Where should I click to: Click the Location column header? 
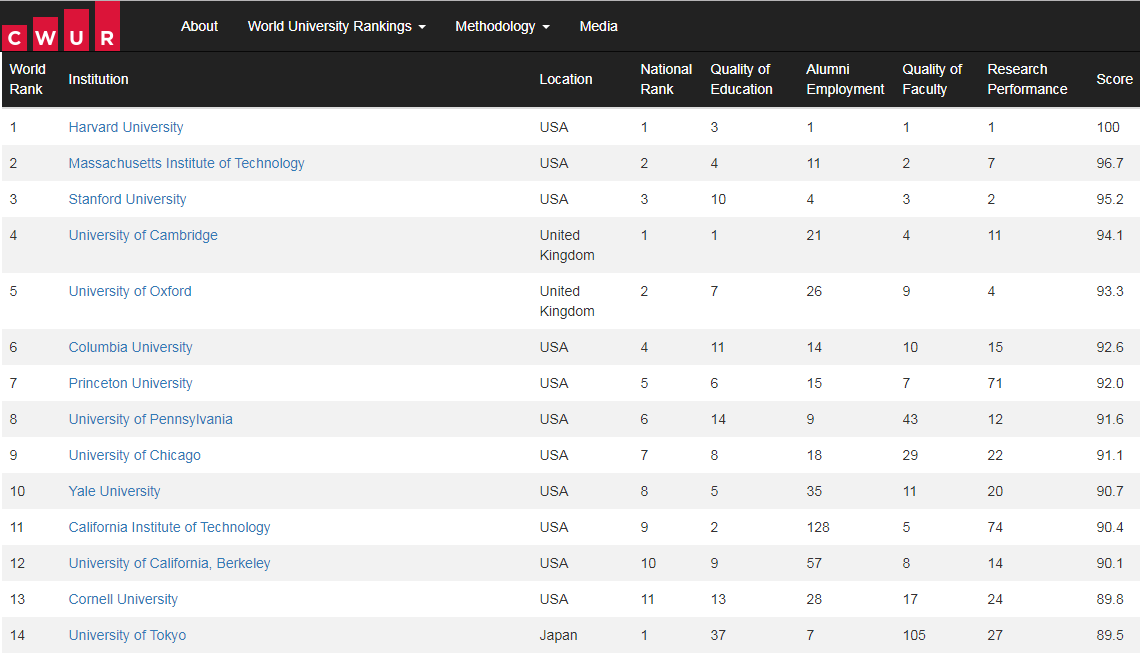click(x=566, y=79)
